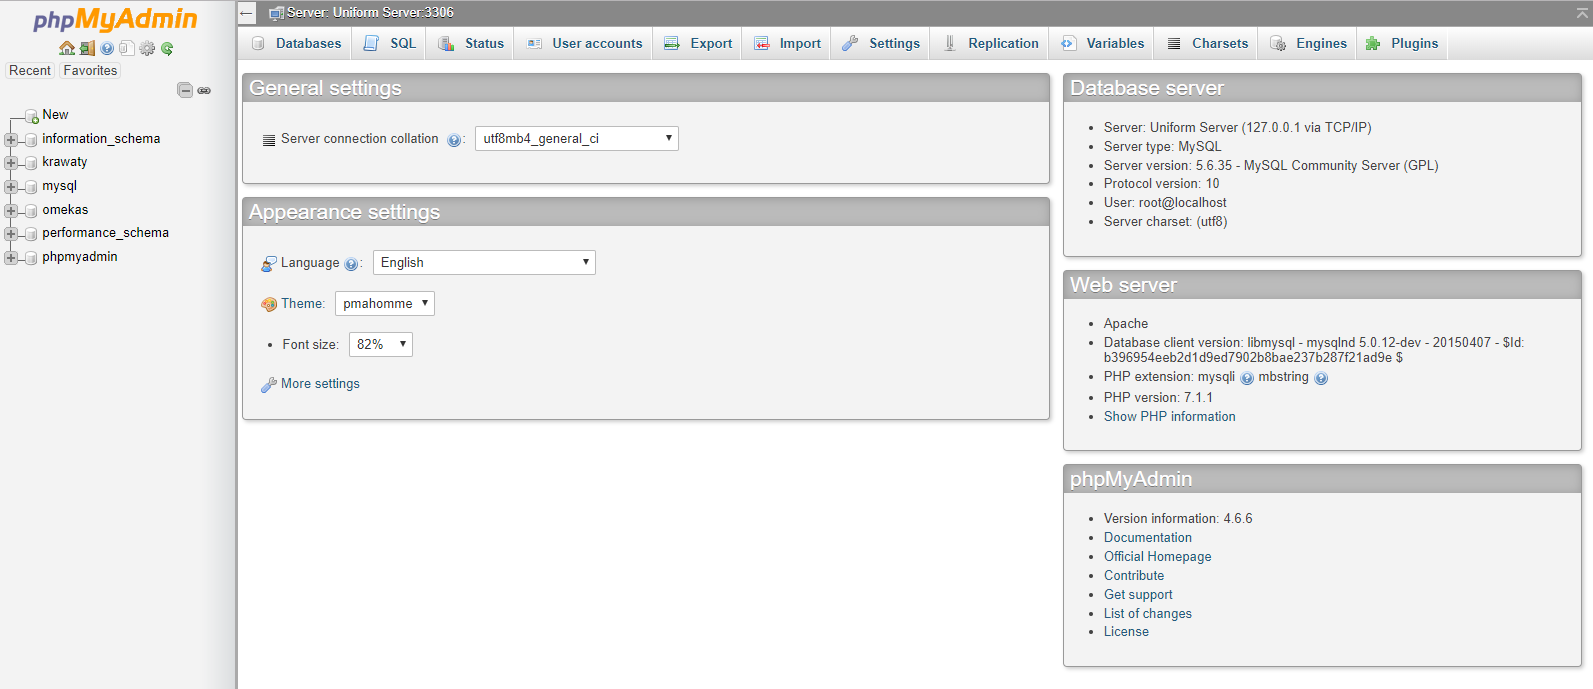This screenshot has height=689, width=1593.
Task: Click the Server: Uniform Server:3306 breadcrumb
Action: click(370, 13)
